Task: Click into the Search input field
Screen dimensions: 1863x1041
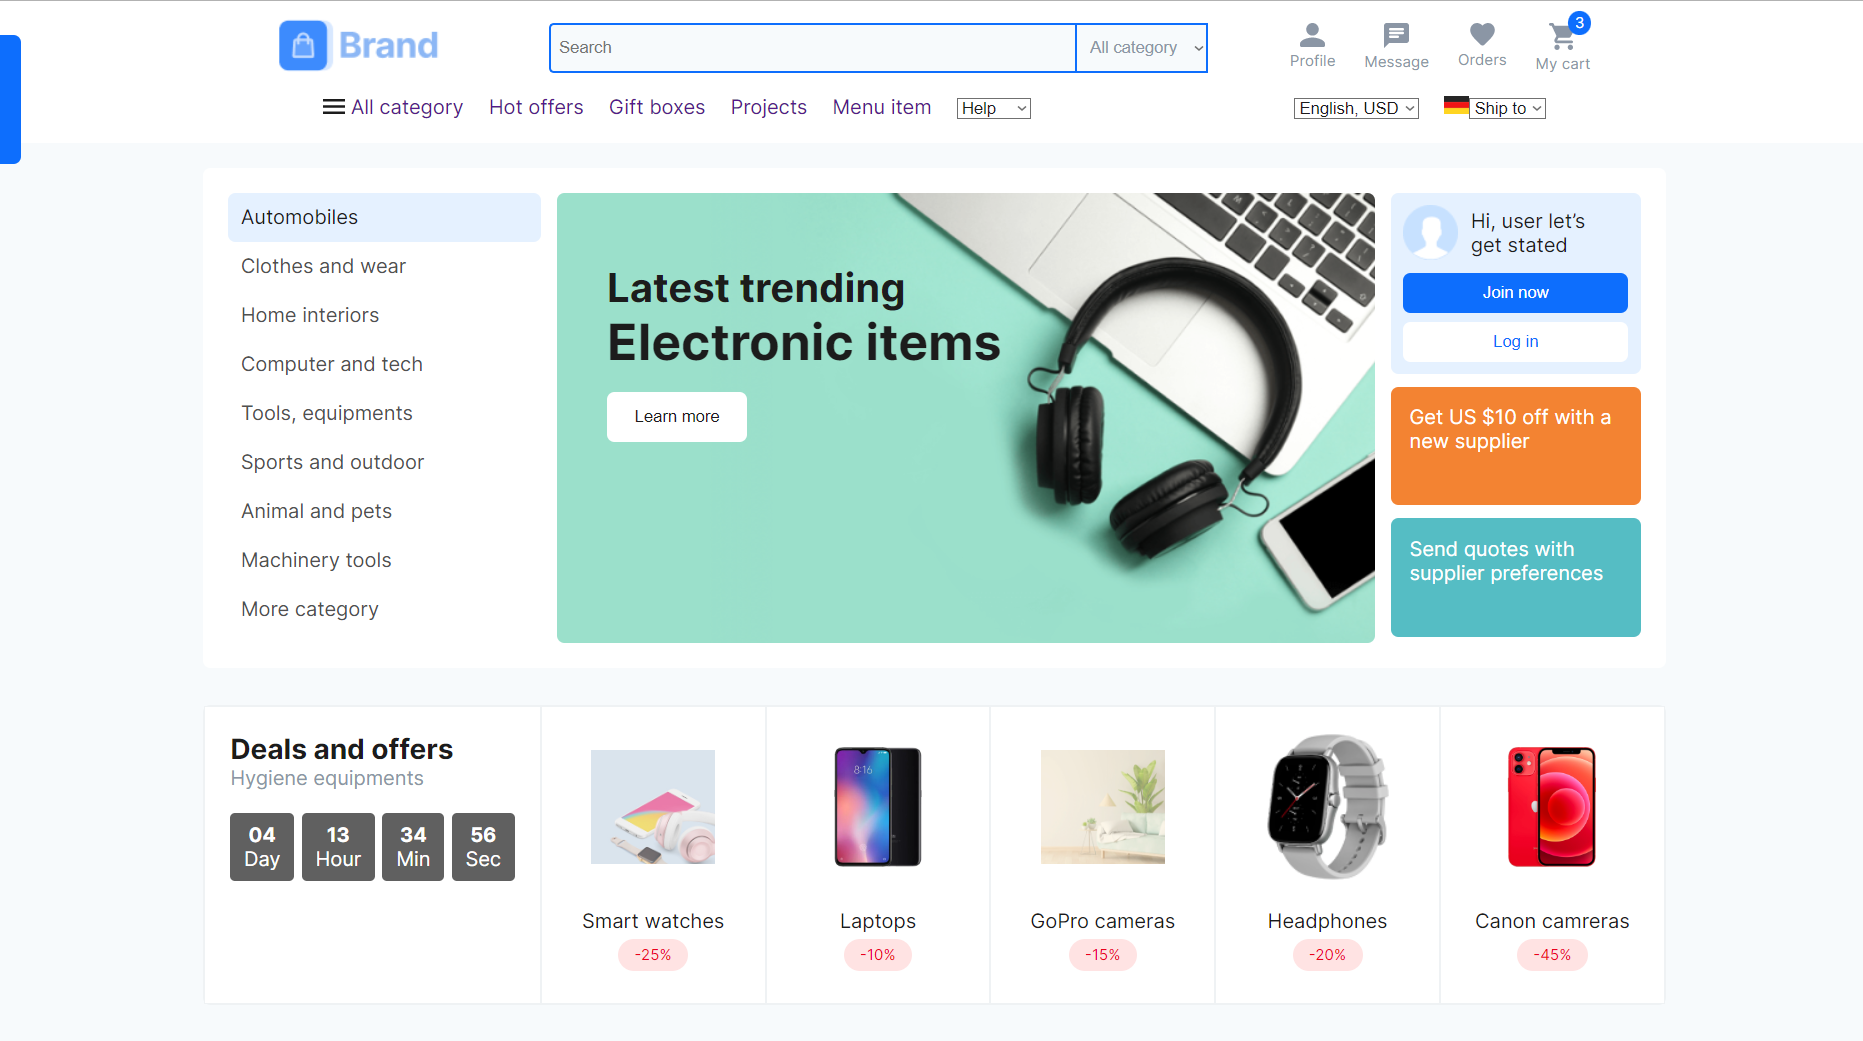Action: [813, 48]
